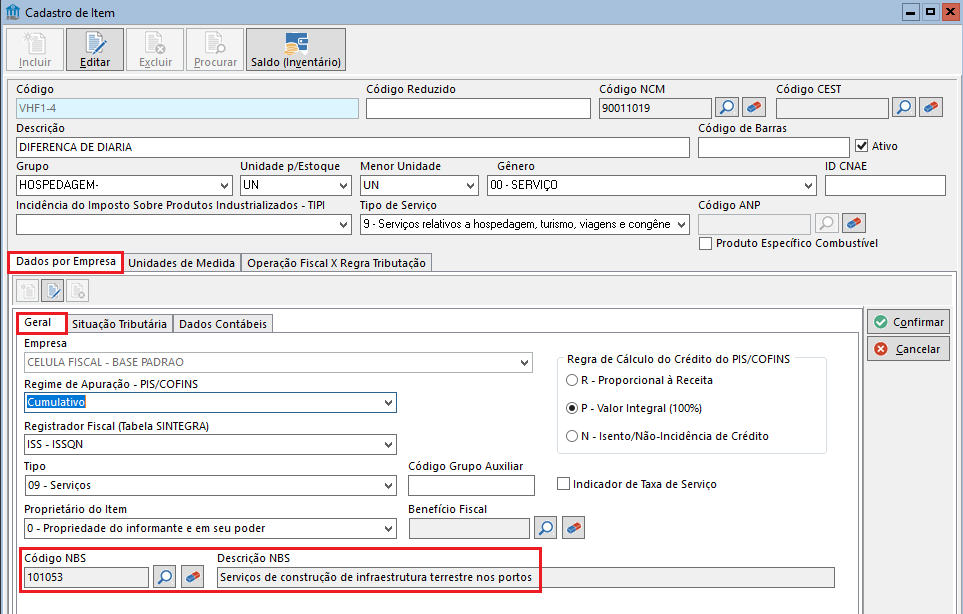Click the Código de Barras input field
The height and width of the screenshot is (614, 963).
point(774,147)
